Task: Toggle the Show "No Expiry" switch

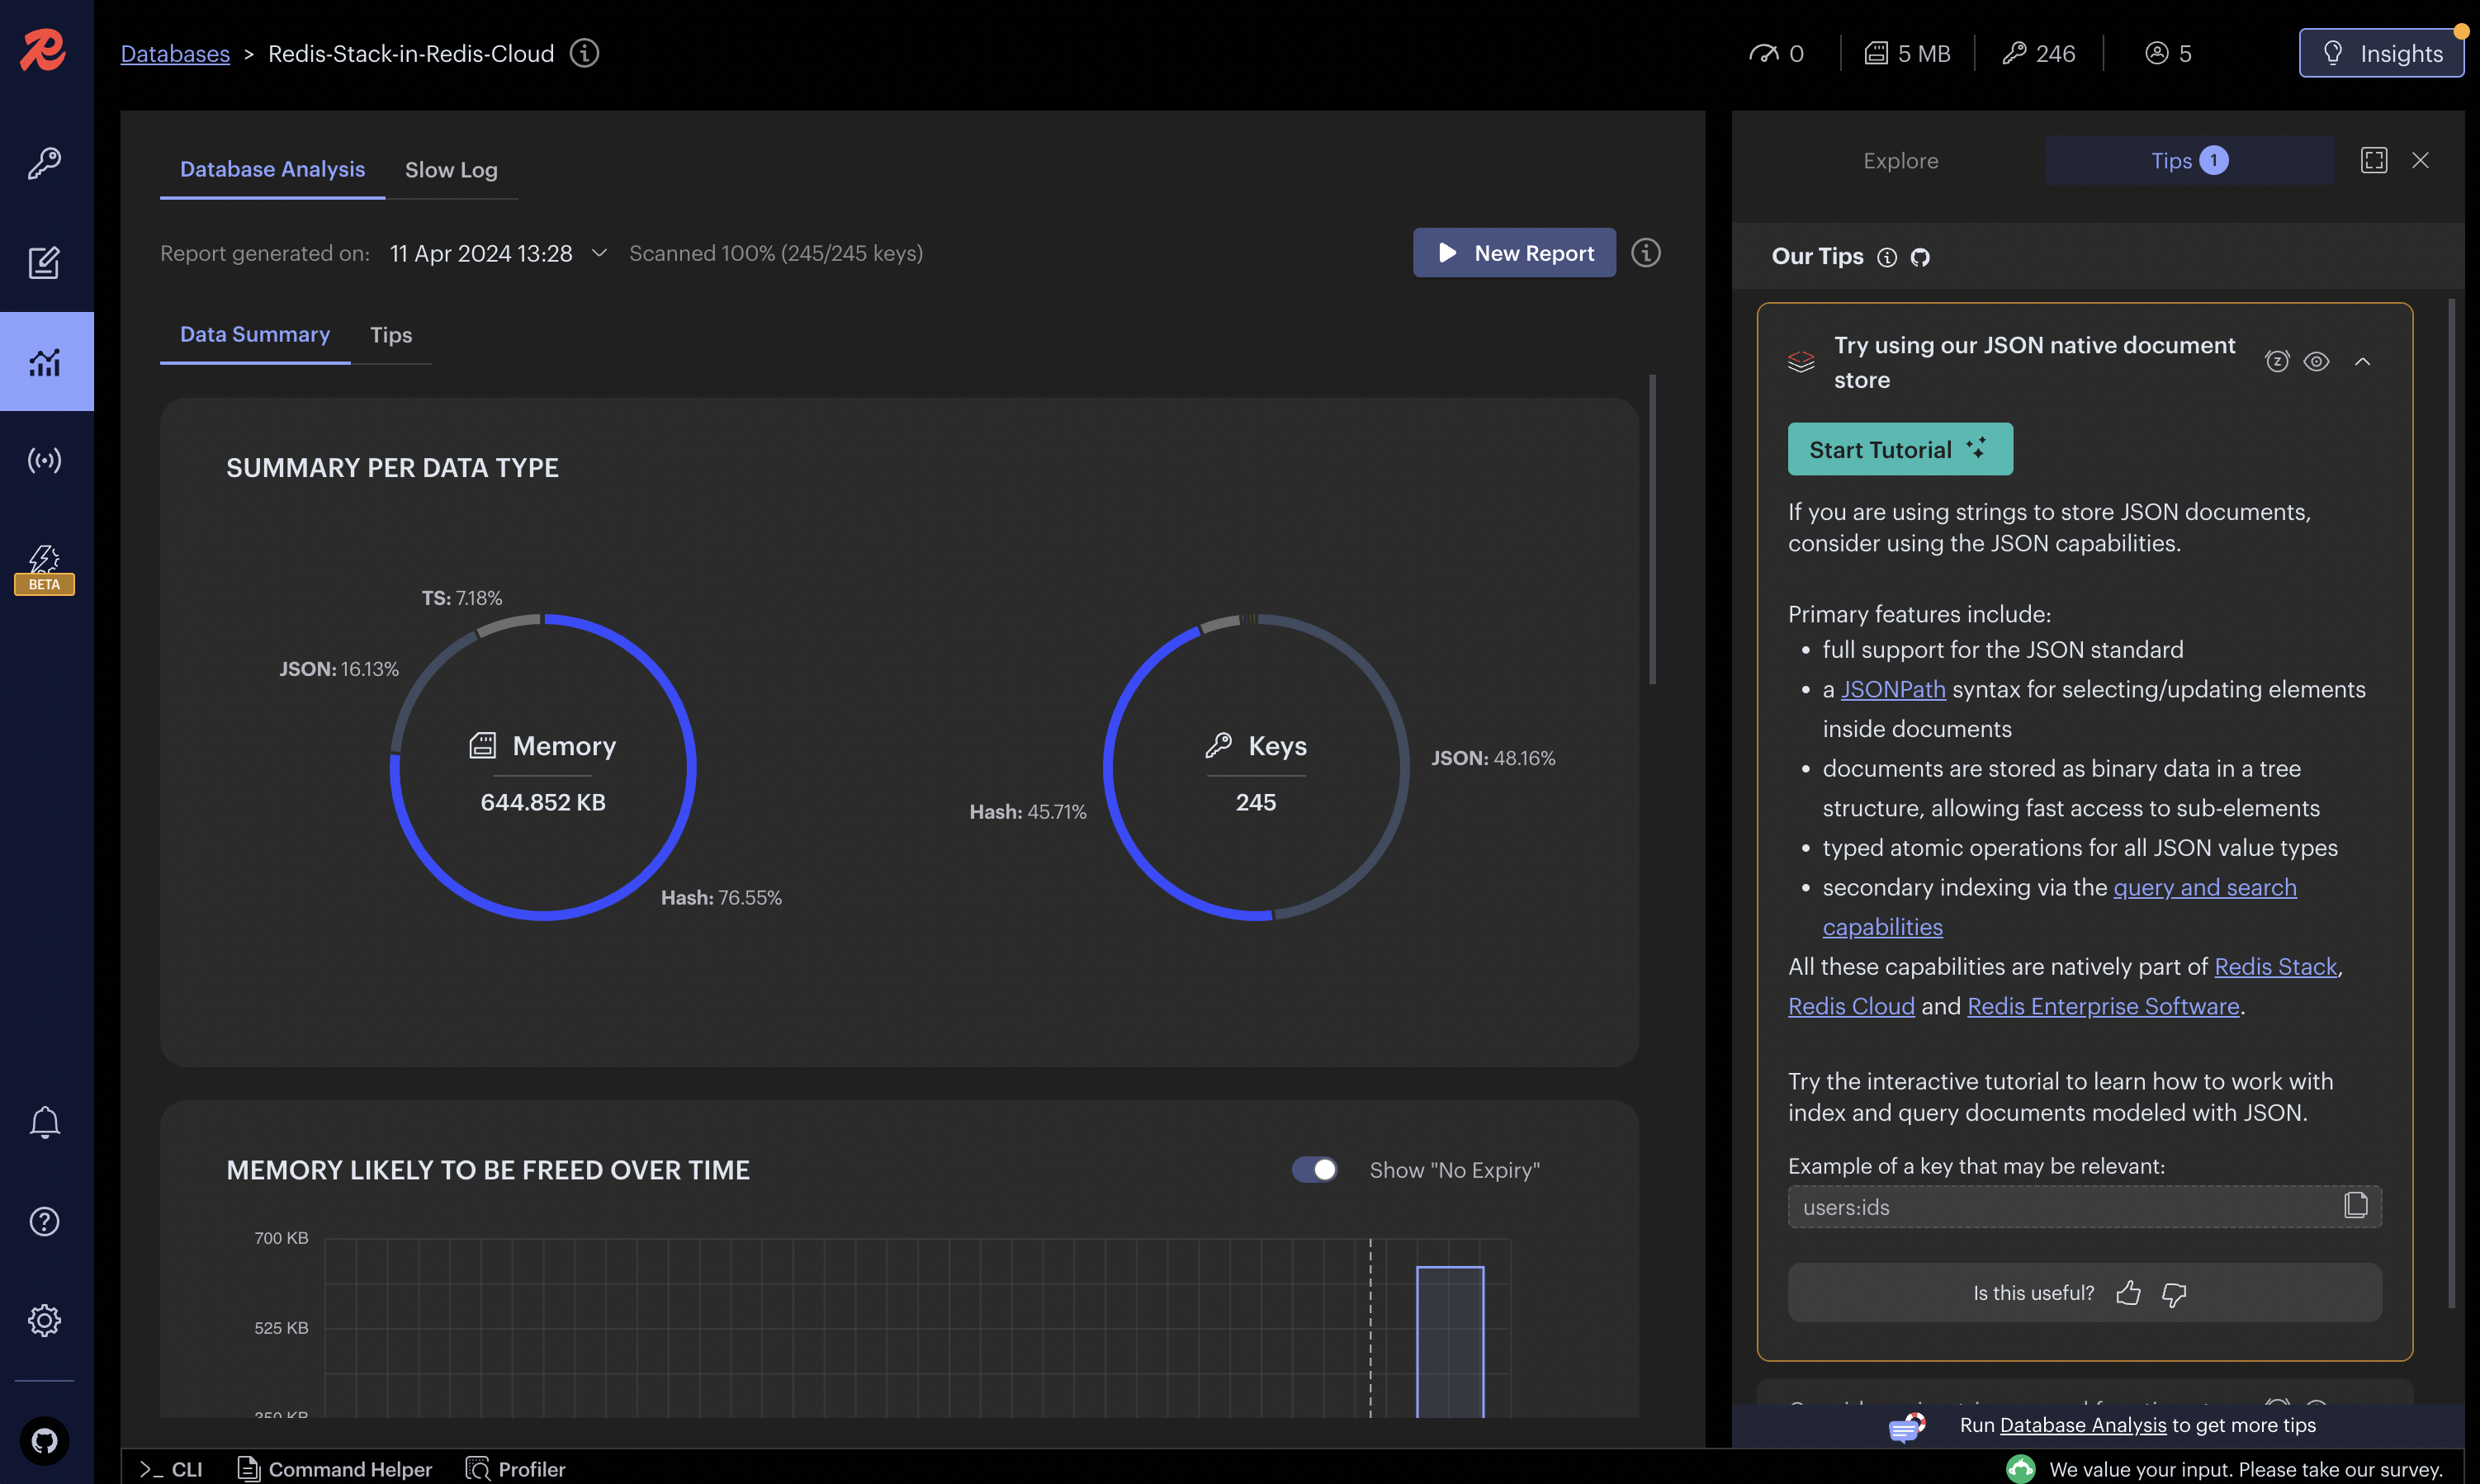Action: pos(1314,1169)
